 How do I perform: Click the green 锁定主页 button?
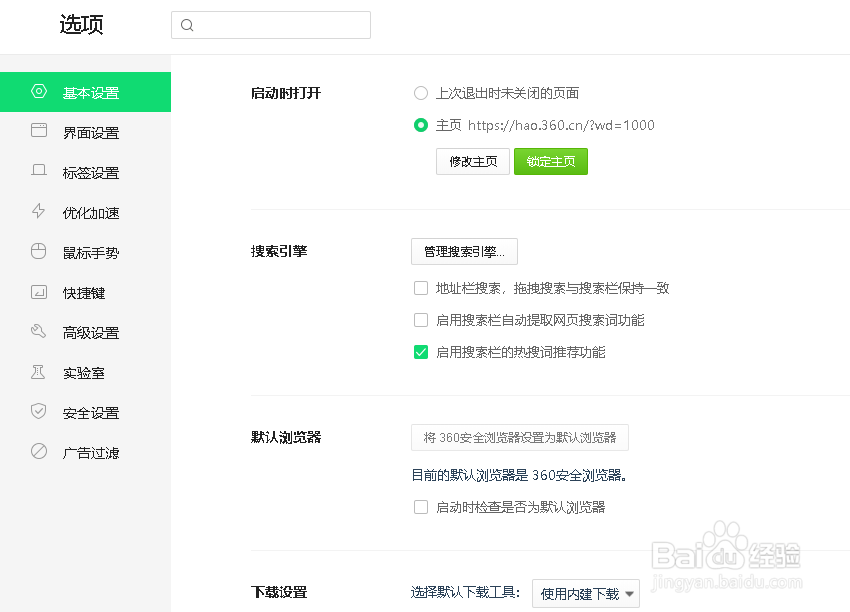point(551,162)
